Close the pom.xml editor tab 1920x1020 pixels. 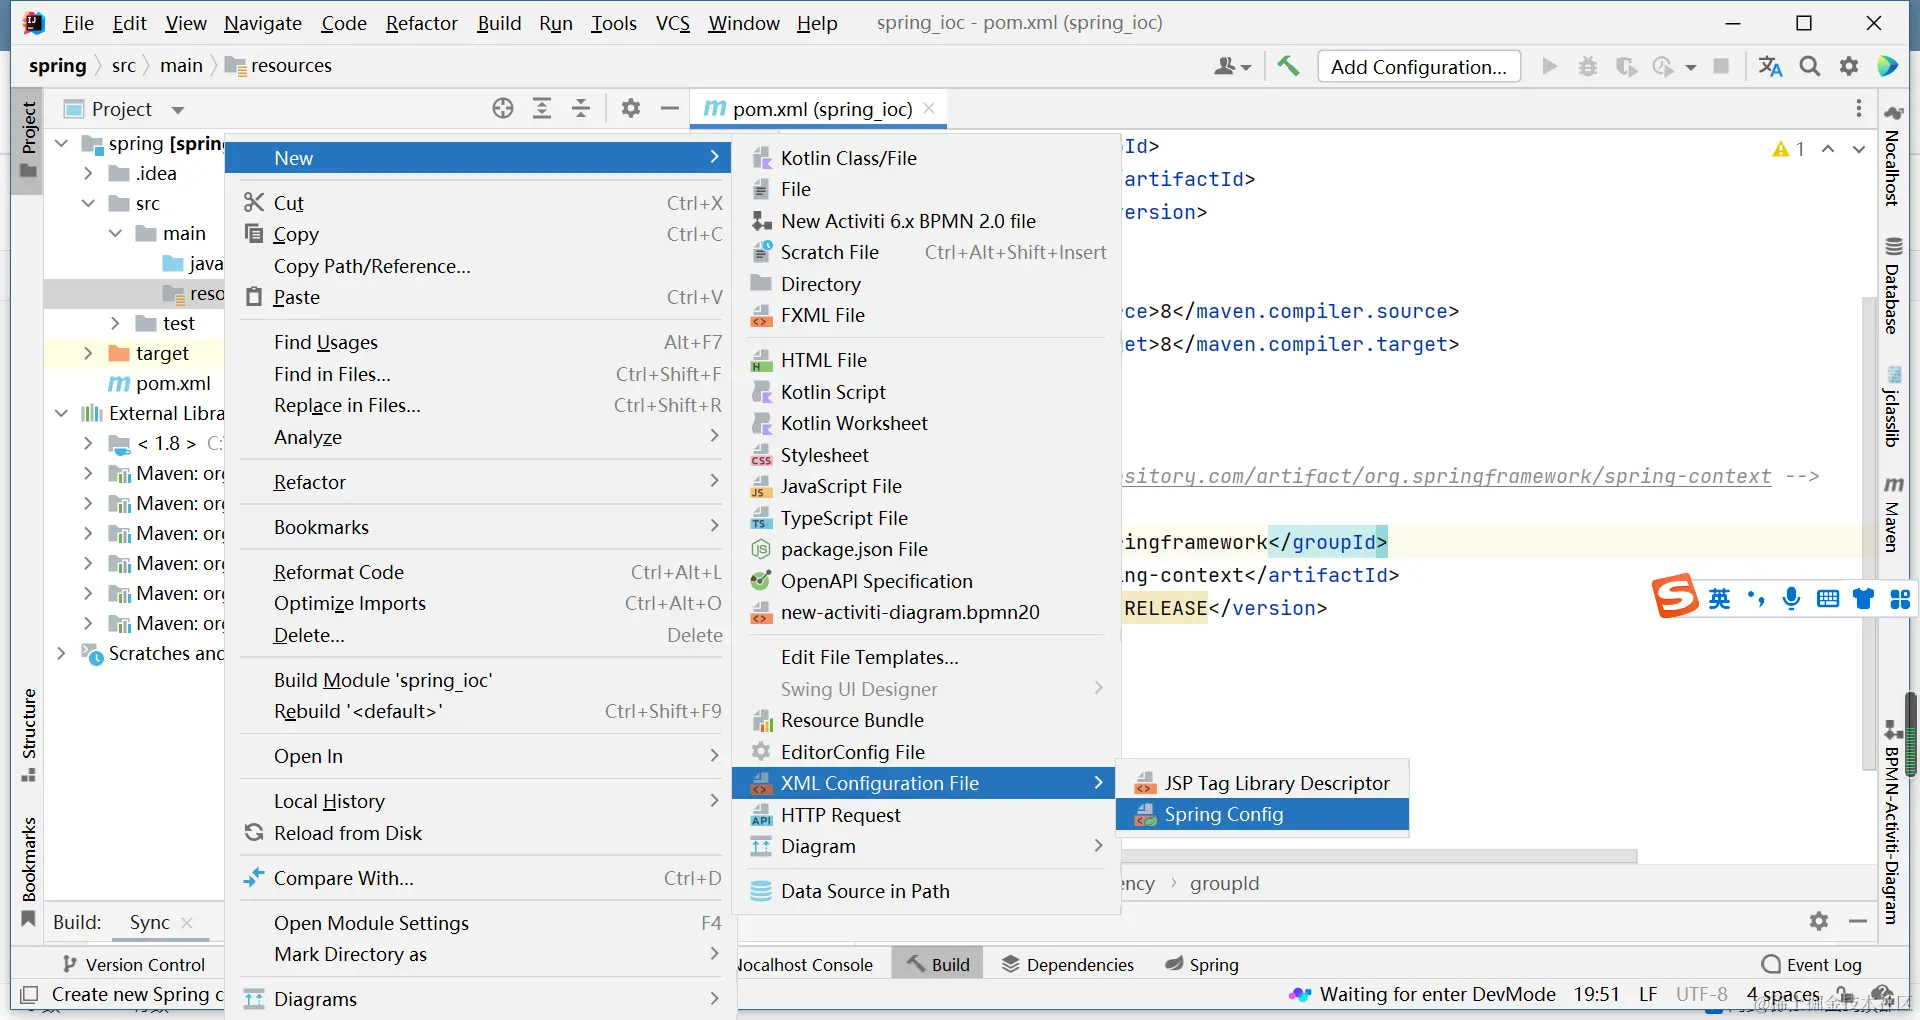pyautogui.click(x=929, y=108)
